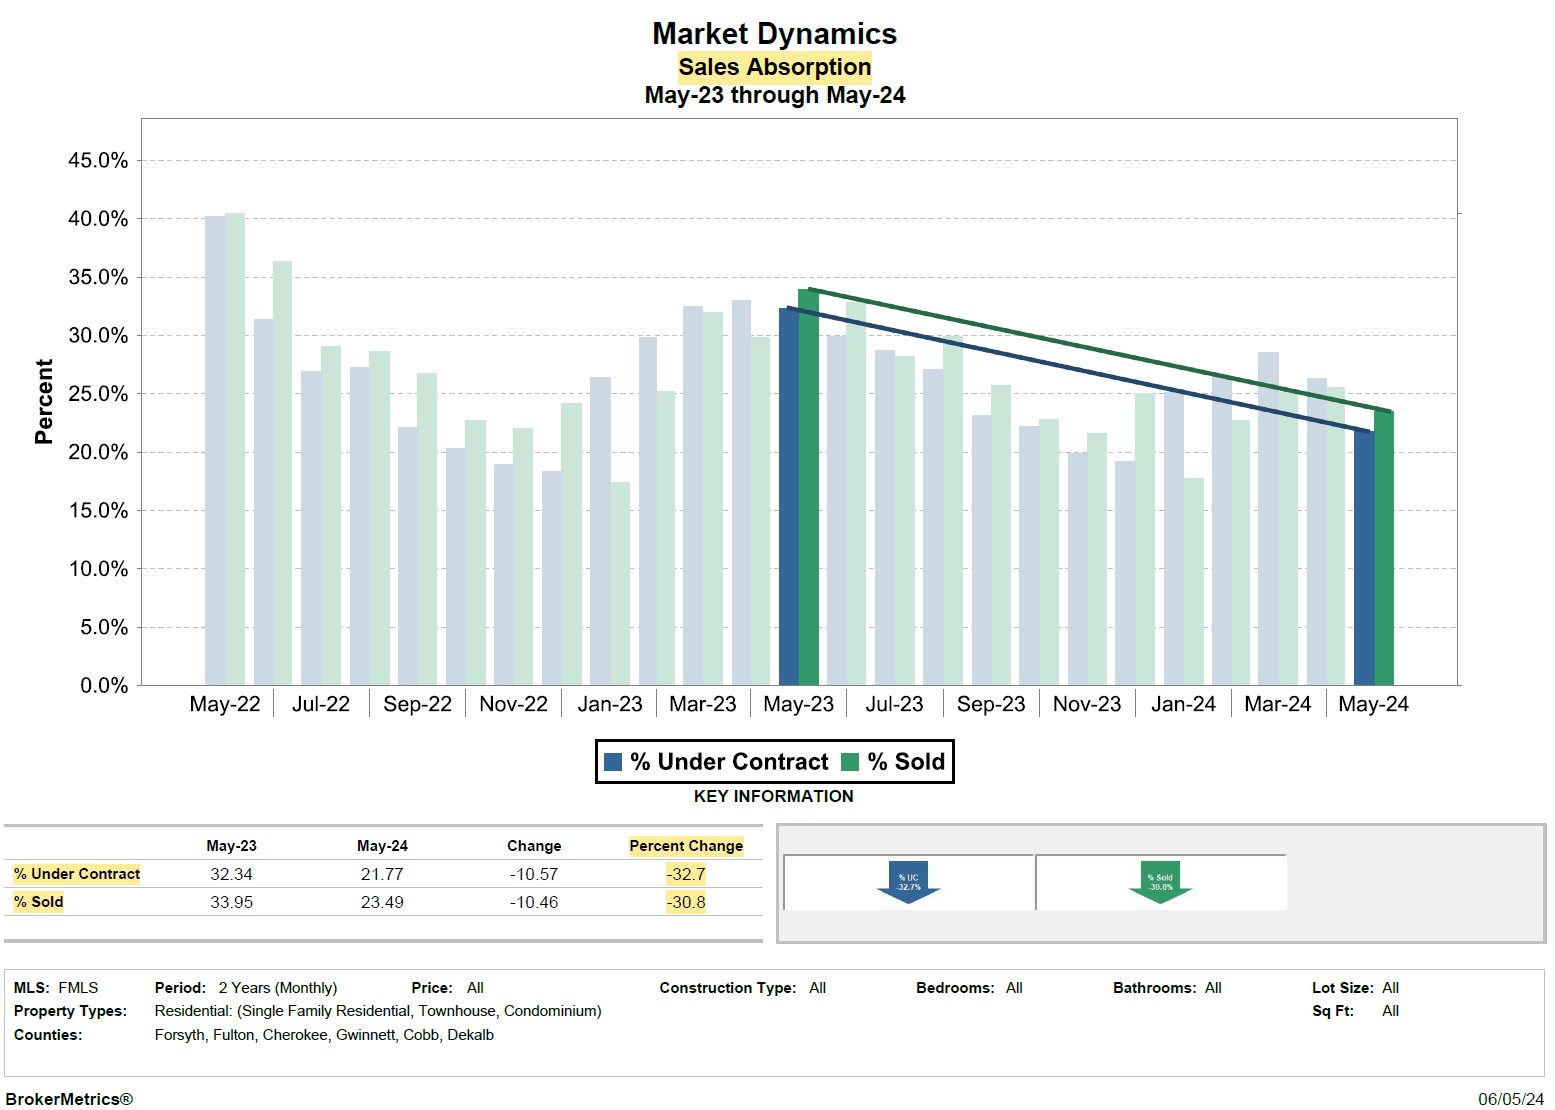Select the dark blue May-23 bar
This screenshot has height=1110, width=1555.
[788, 500]
